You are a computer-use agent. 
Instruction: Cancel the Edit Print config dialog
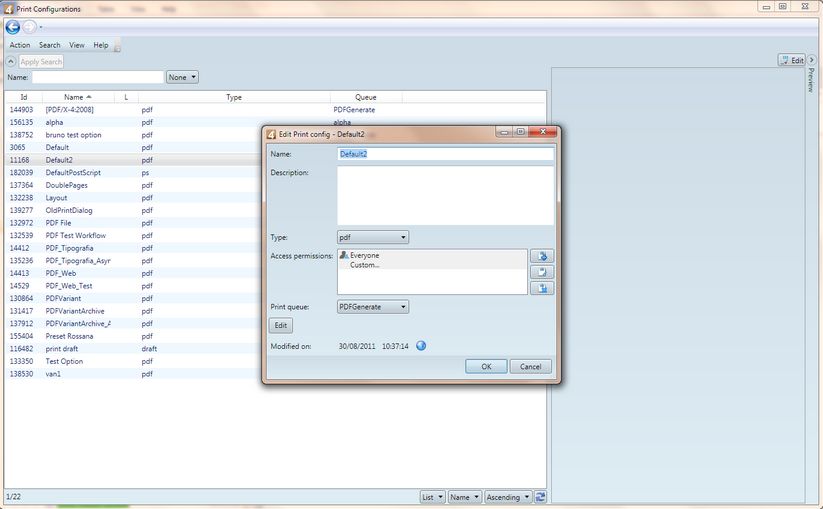point(530,366)
